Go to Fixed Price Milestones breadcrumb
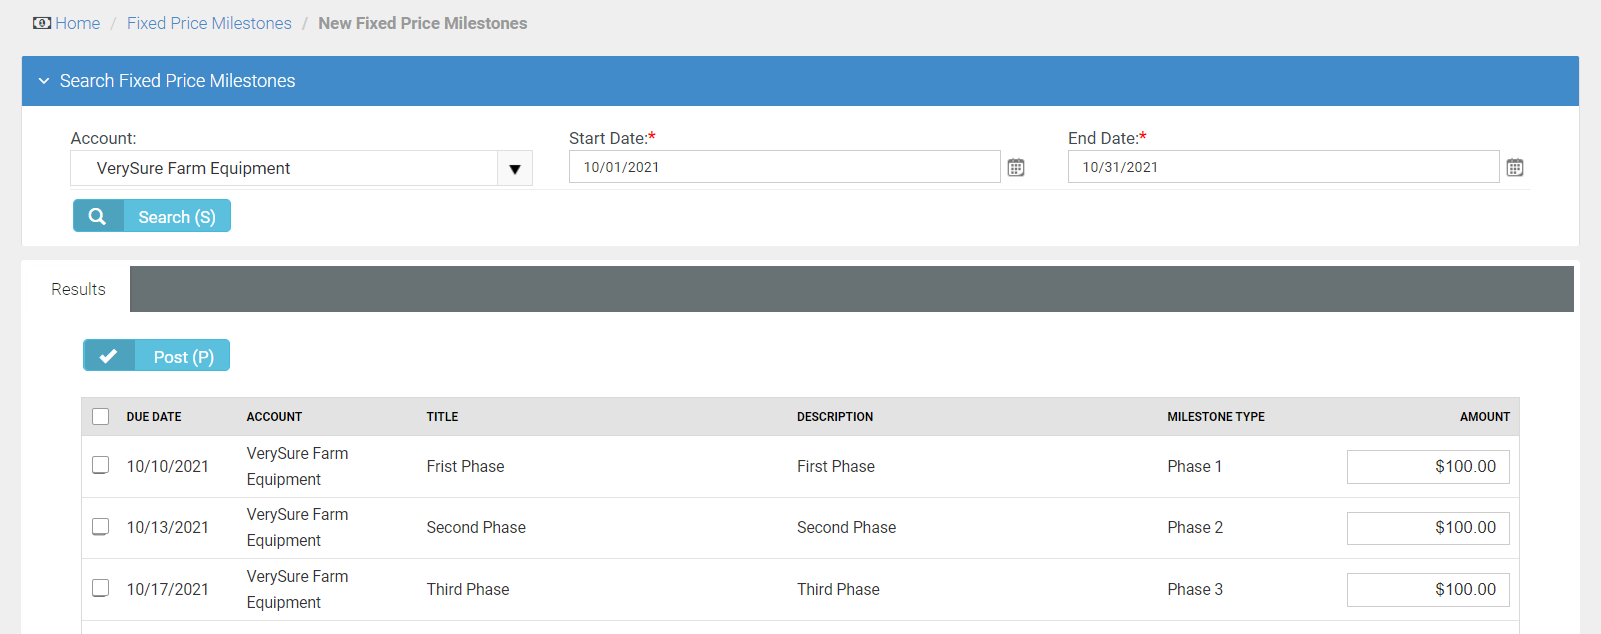This screenshot has height=634, width=1601. coord(209,23)
